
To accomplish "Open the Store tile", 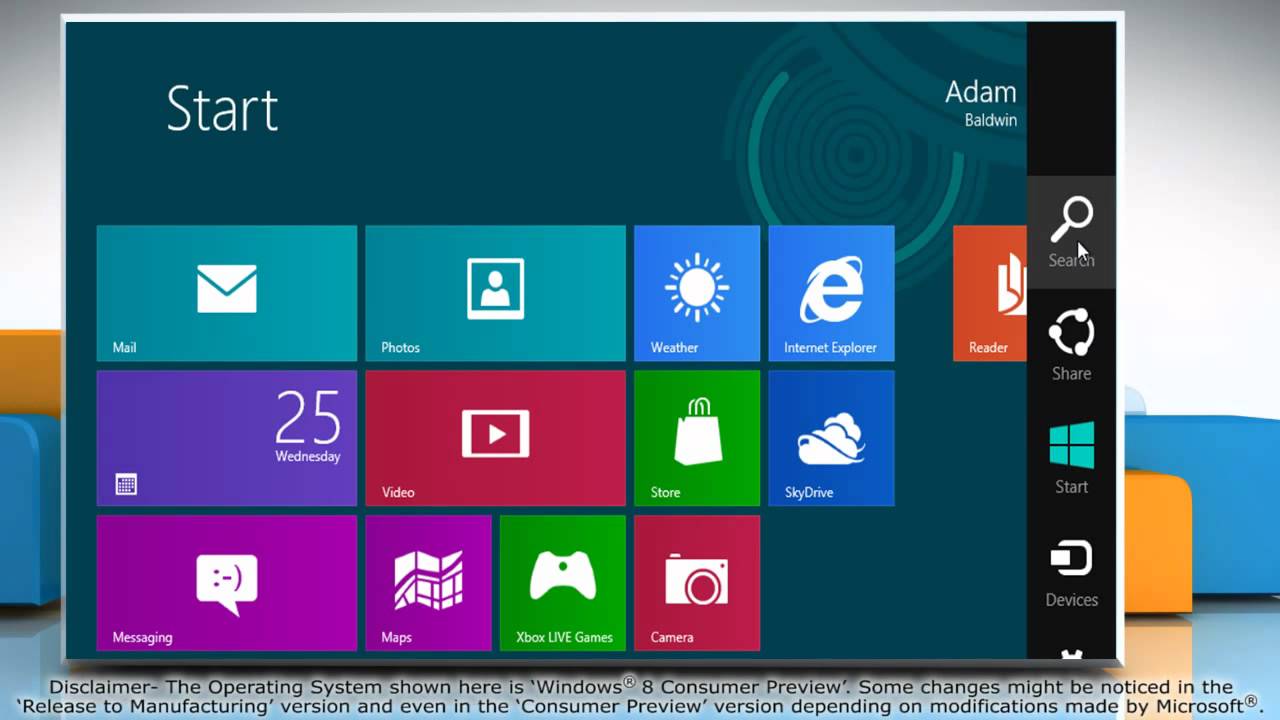I will coord(697,438).
